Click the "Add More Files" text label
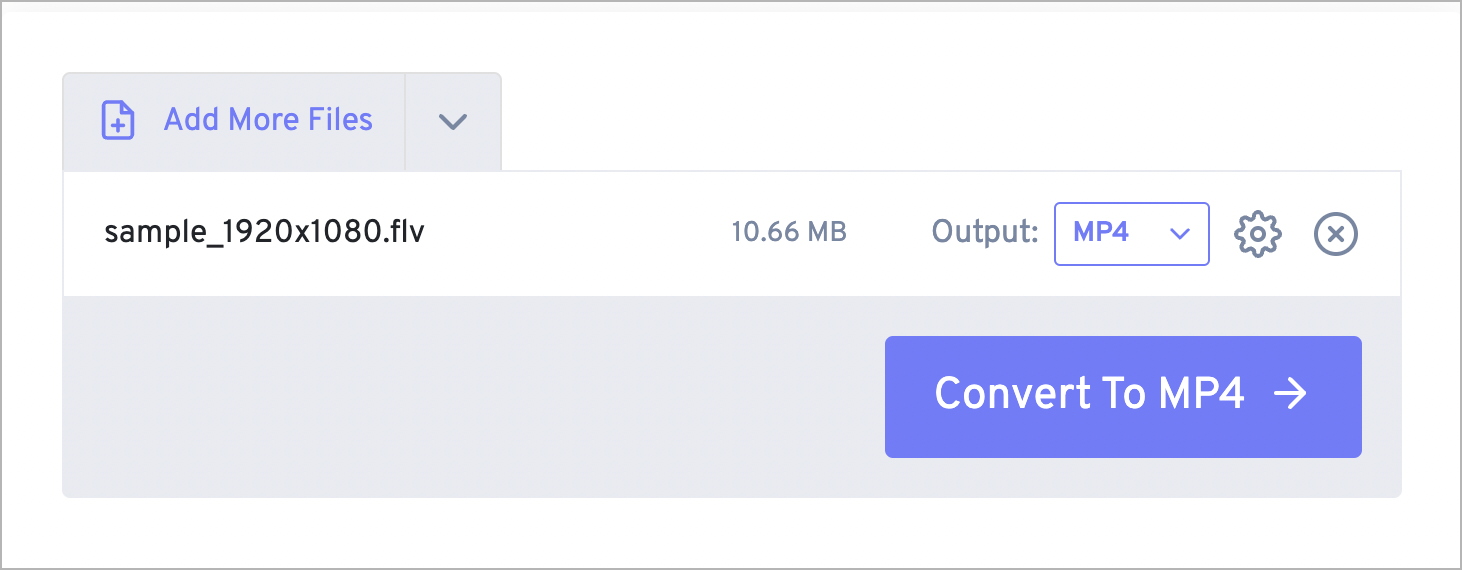The width and height of the screenshot is (1462, 570). (x=268, y=120)
